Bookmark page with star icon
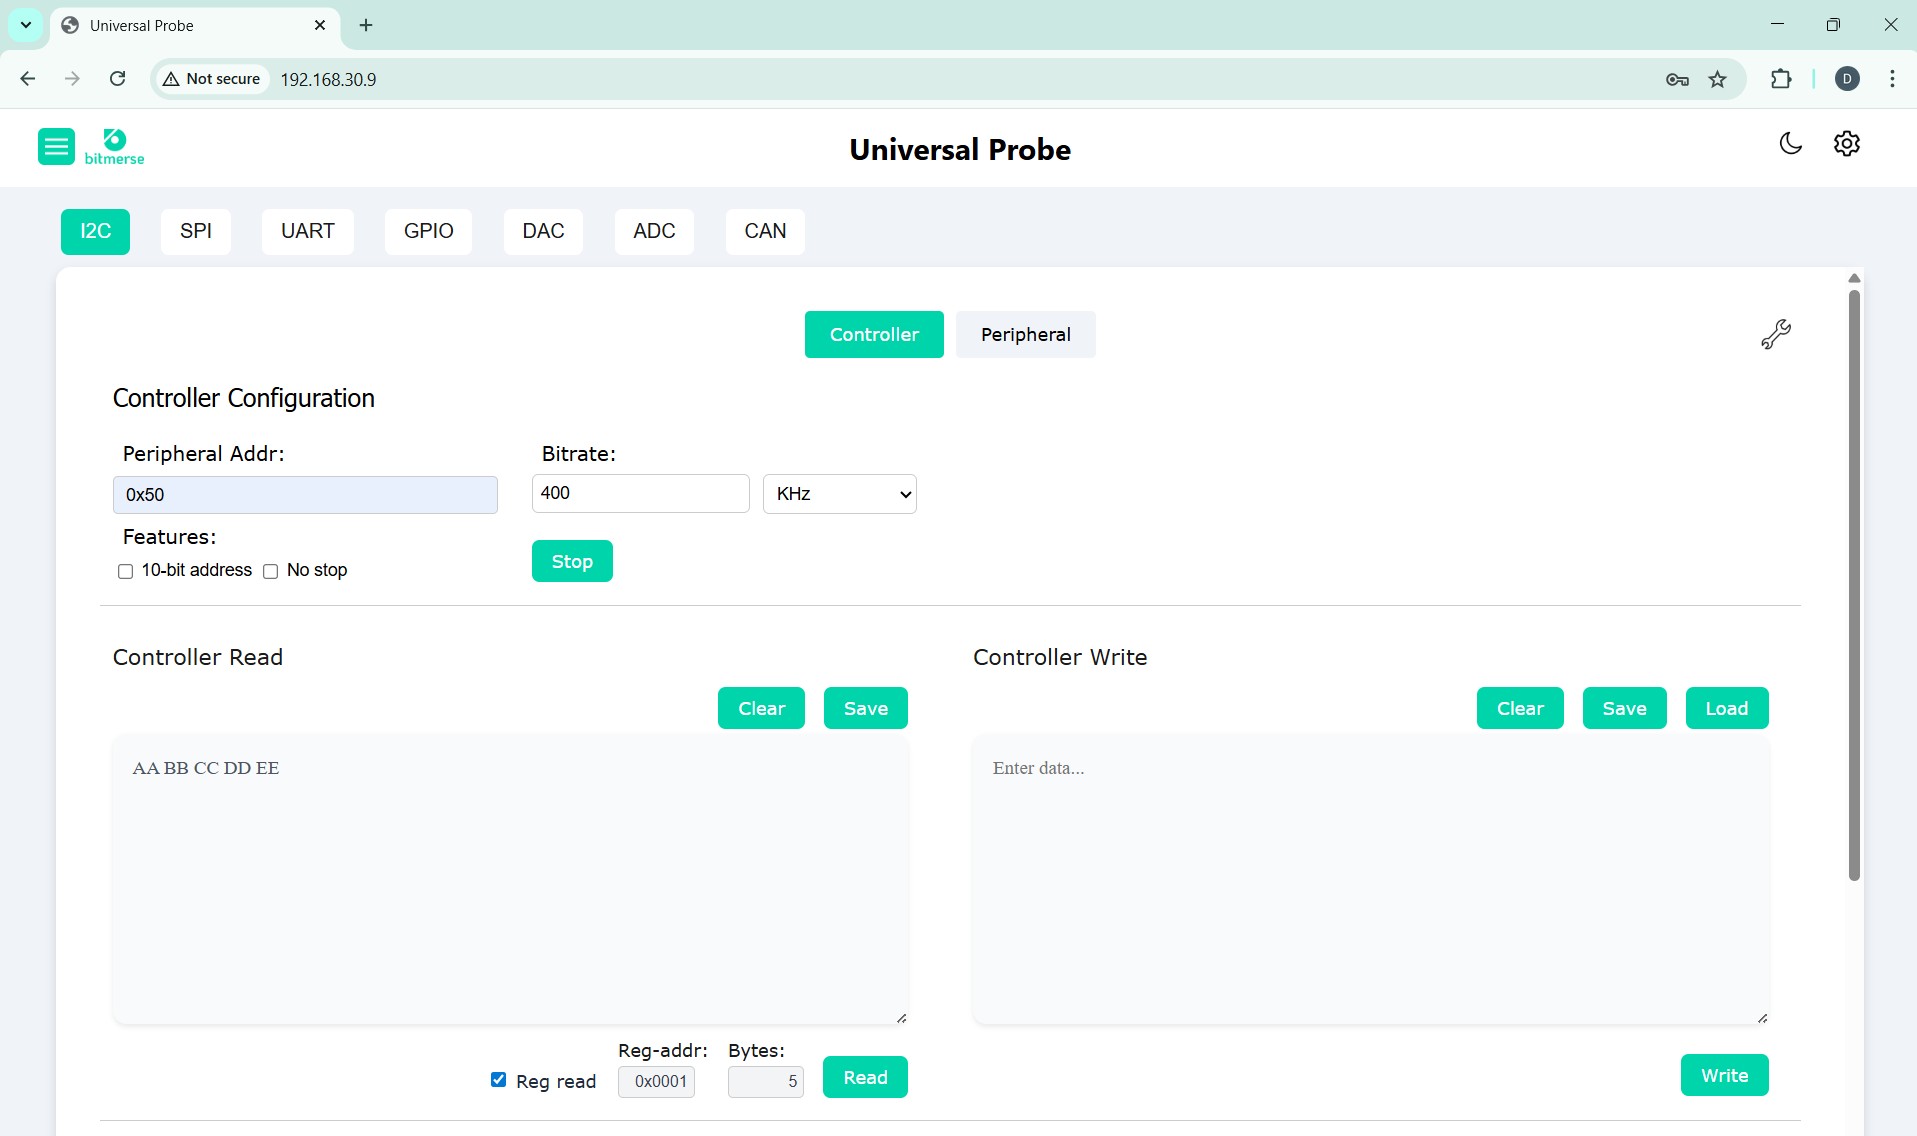Screen dimensions: 1917x1136 (x=1717, y=79)
